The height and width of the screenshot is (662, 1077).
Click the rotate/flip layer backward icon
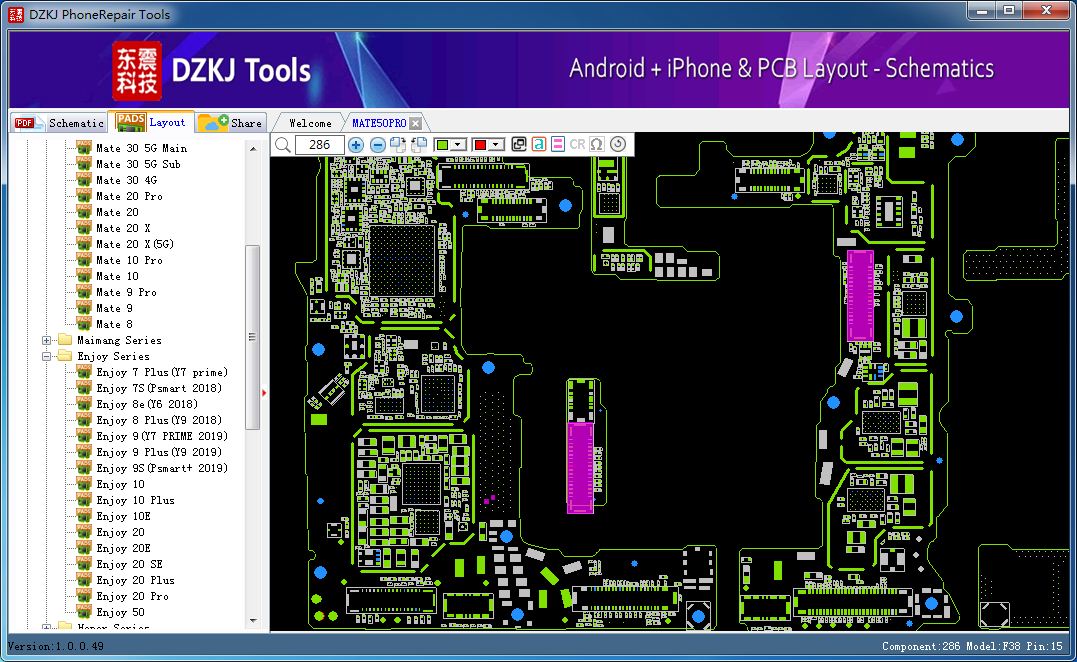(419, 144)
